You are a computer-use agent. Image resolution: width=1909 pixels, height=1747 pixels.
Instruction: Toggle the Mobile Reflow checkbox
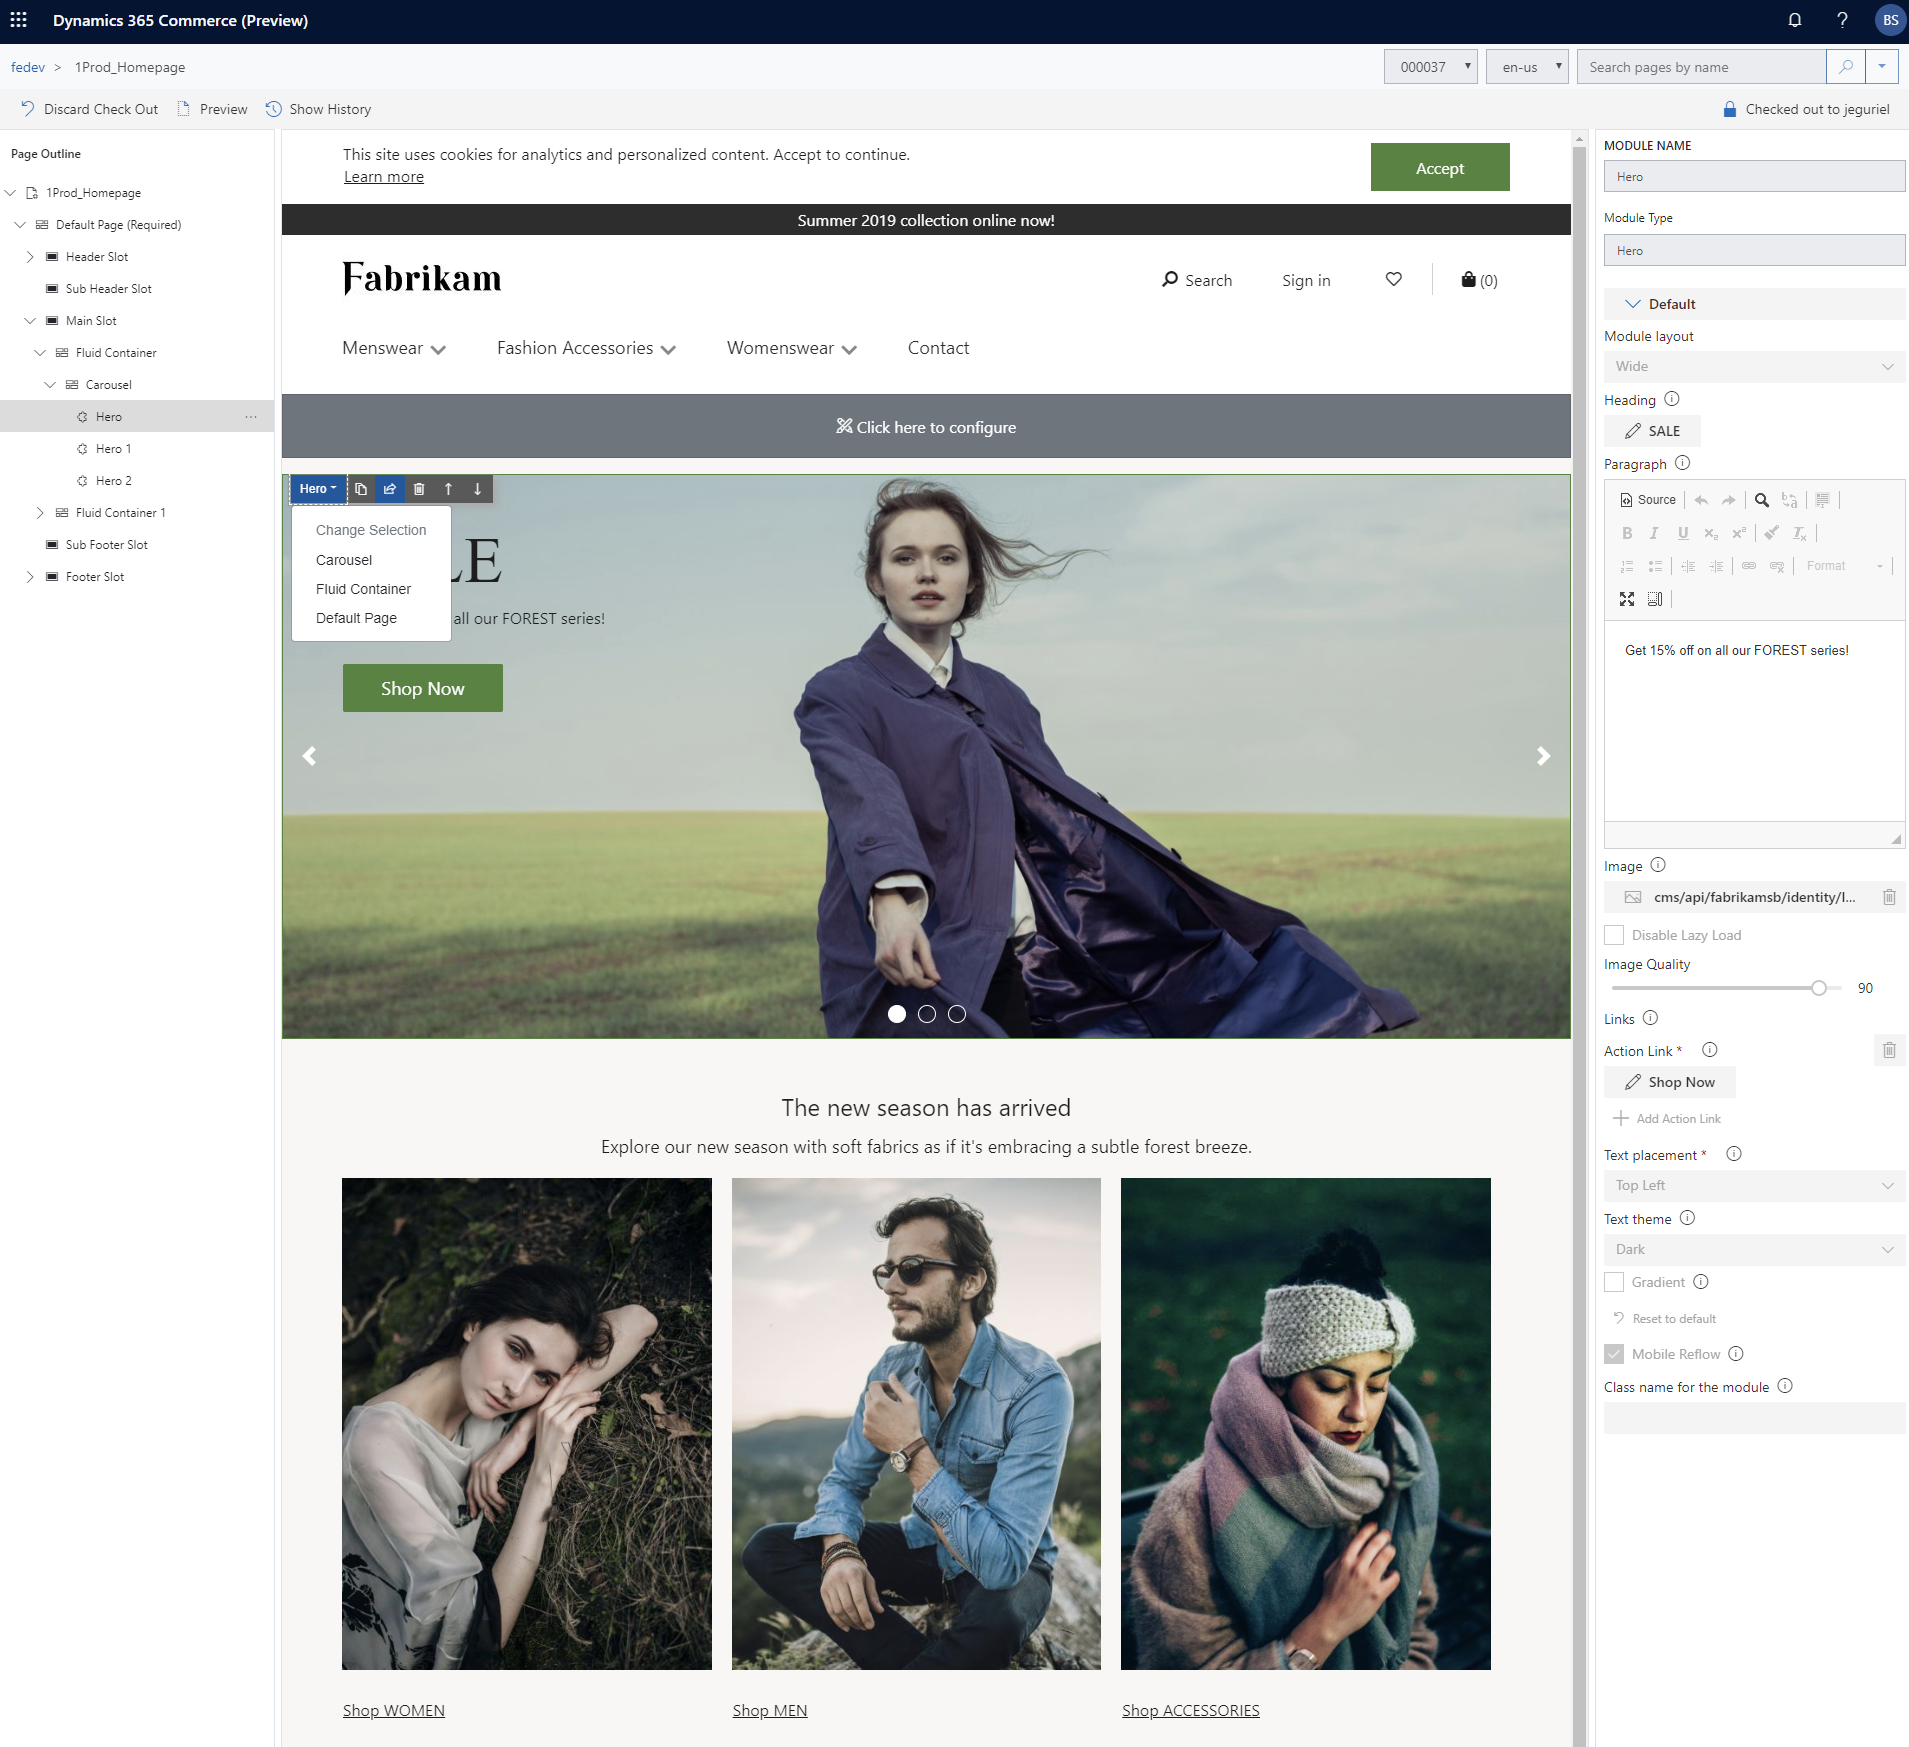[1614, 1354]
